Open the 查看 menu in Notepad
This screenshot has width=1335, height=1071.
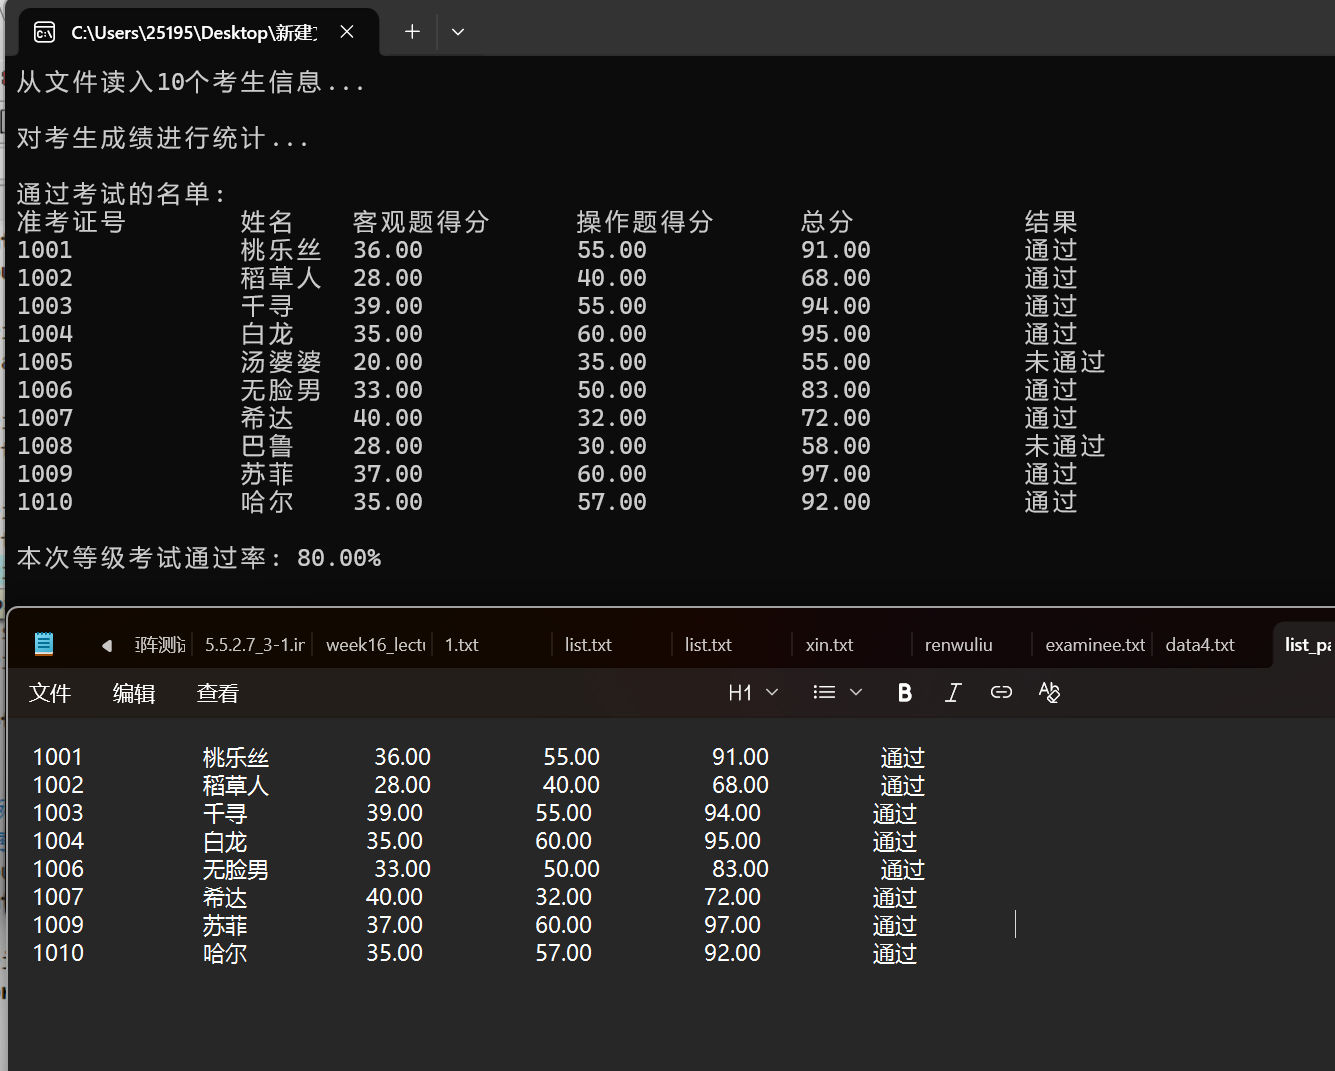click(218, 693)
